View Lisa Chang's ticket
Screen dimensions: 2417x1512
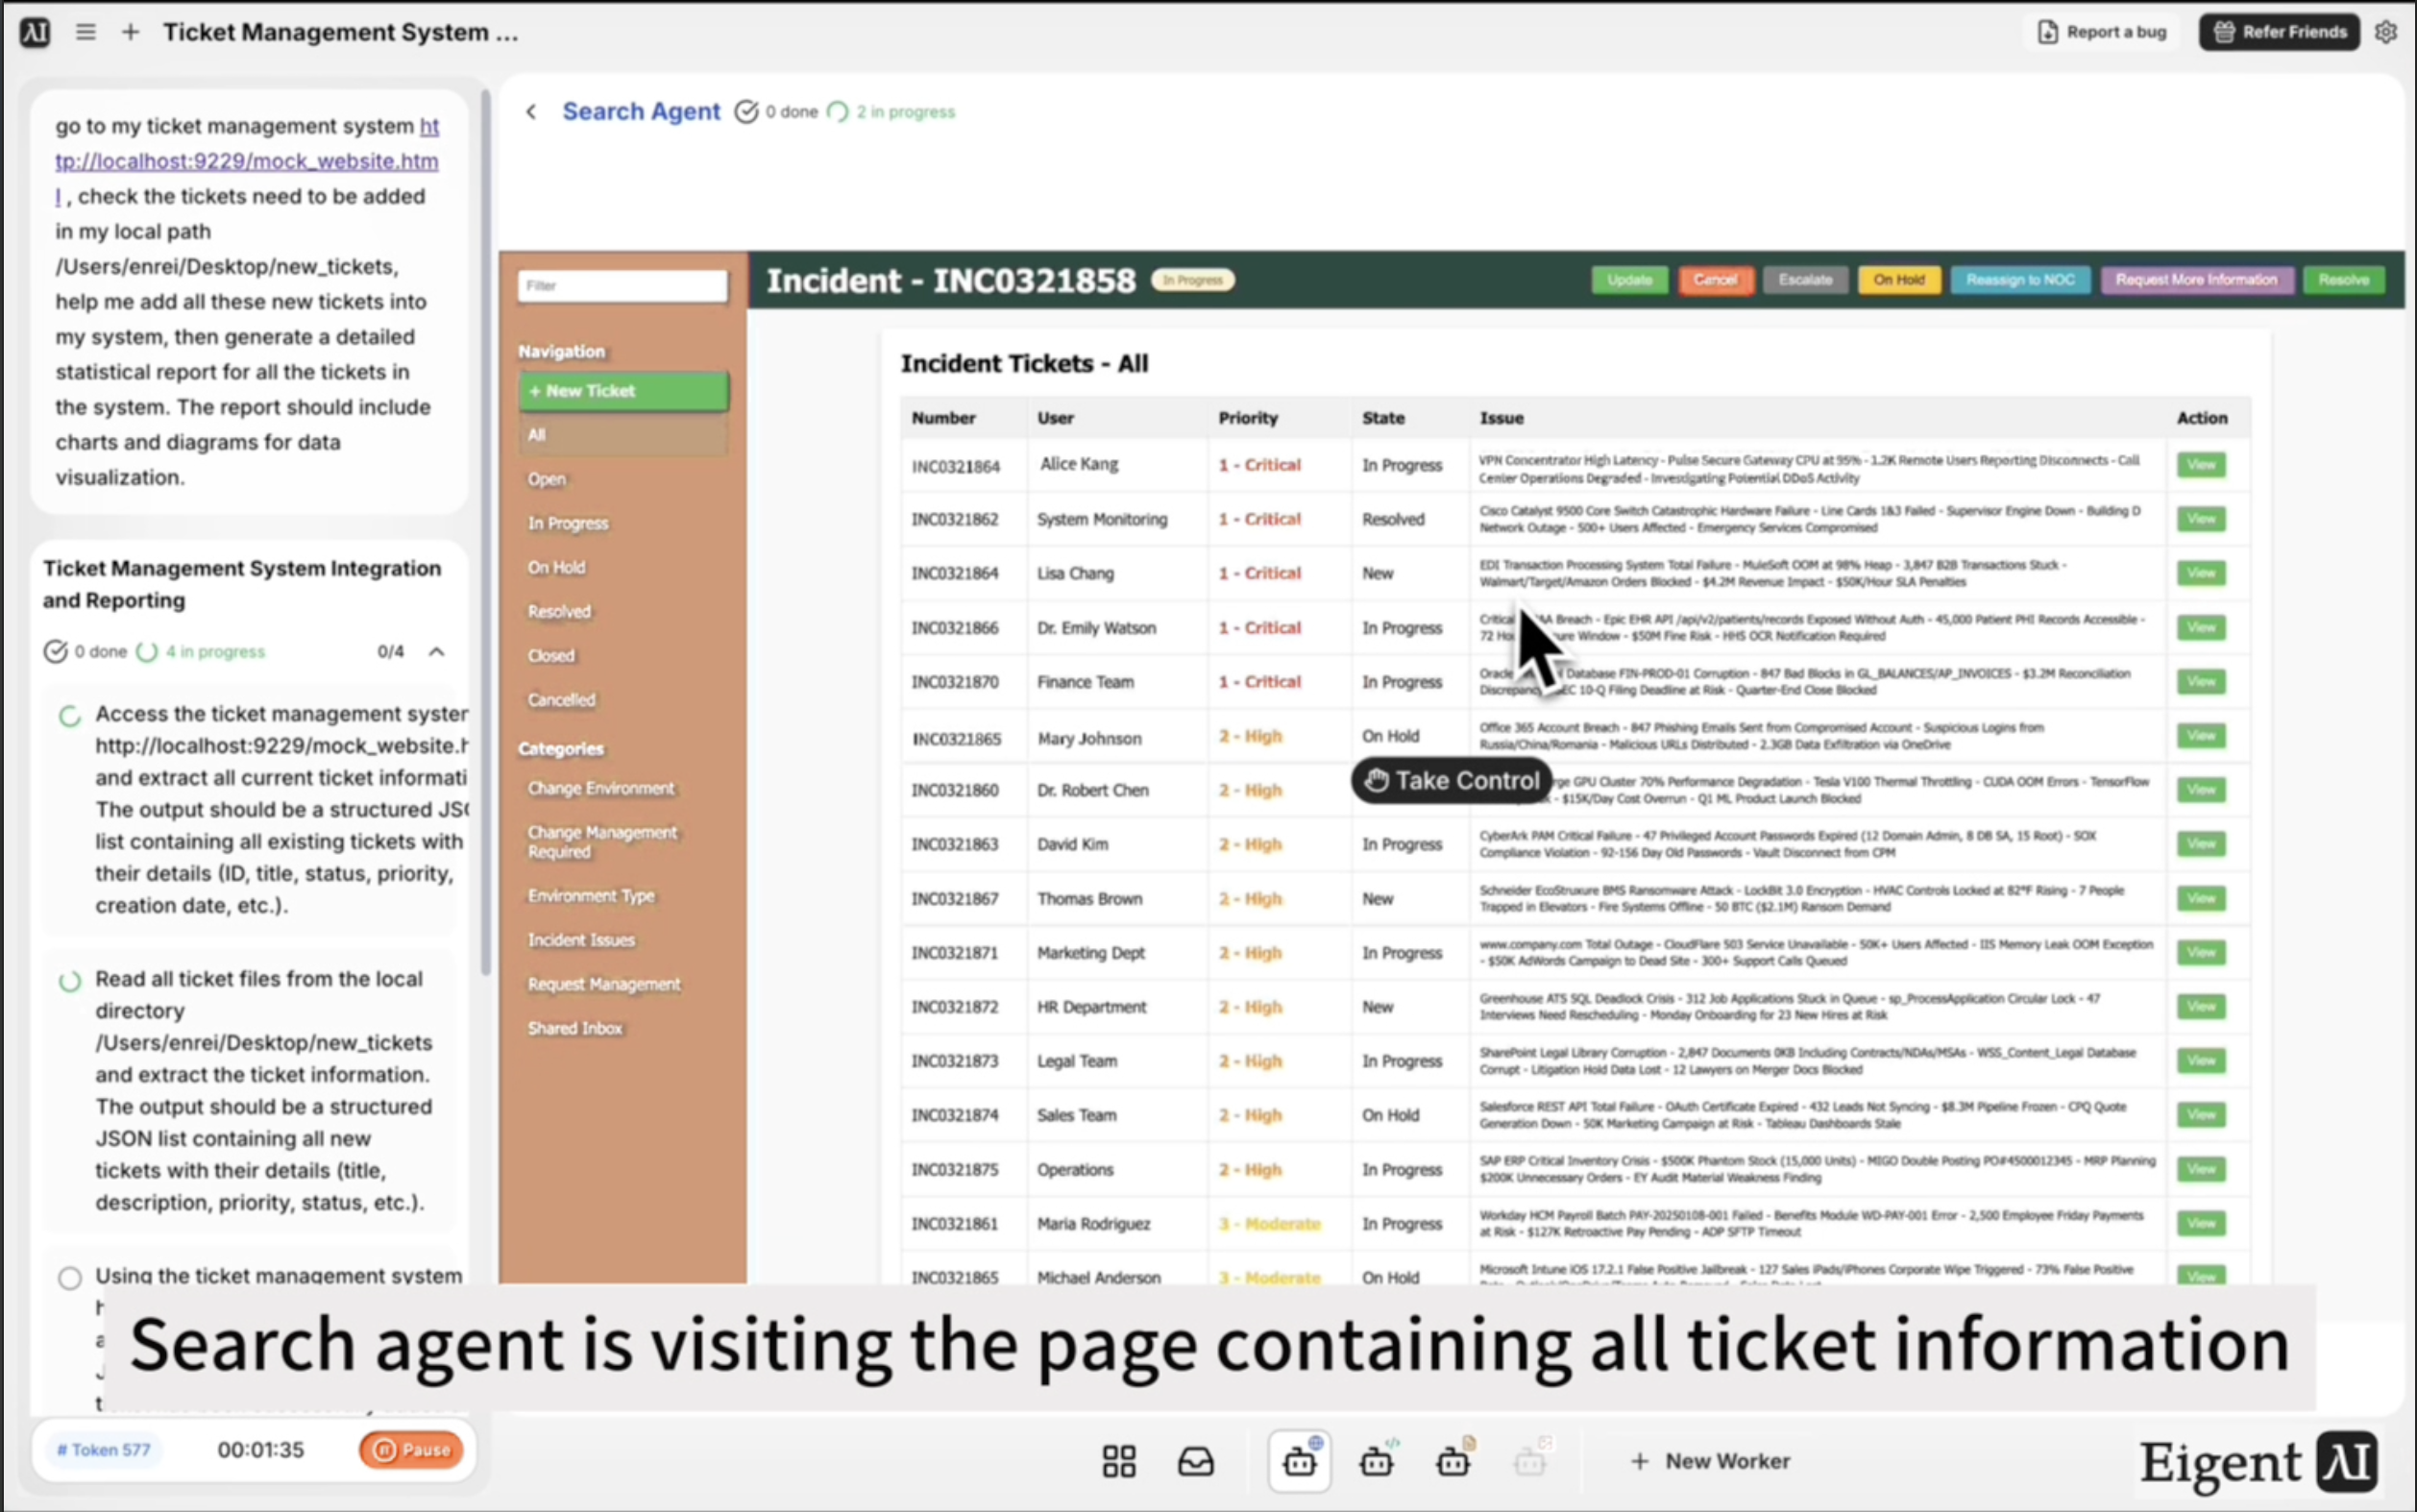[x=2201, y=573]
